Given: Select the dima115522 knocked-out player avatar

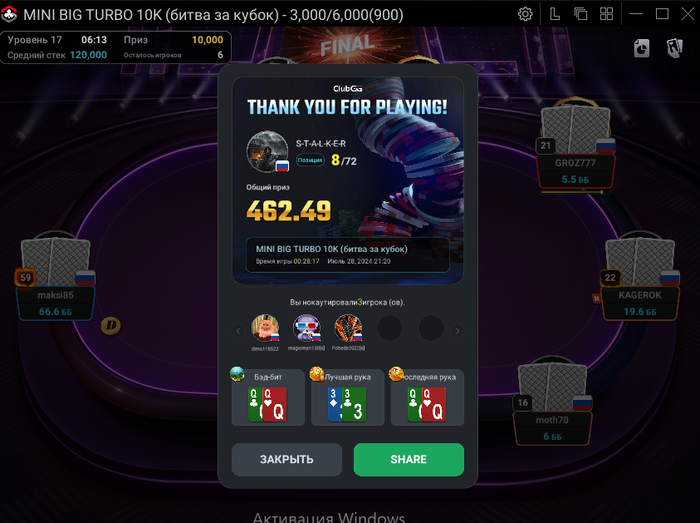Looking at the screenshot, I should 265,328.
